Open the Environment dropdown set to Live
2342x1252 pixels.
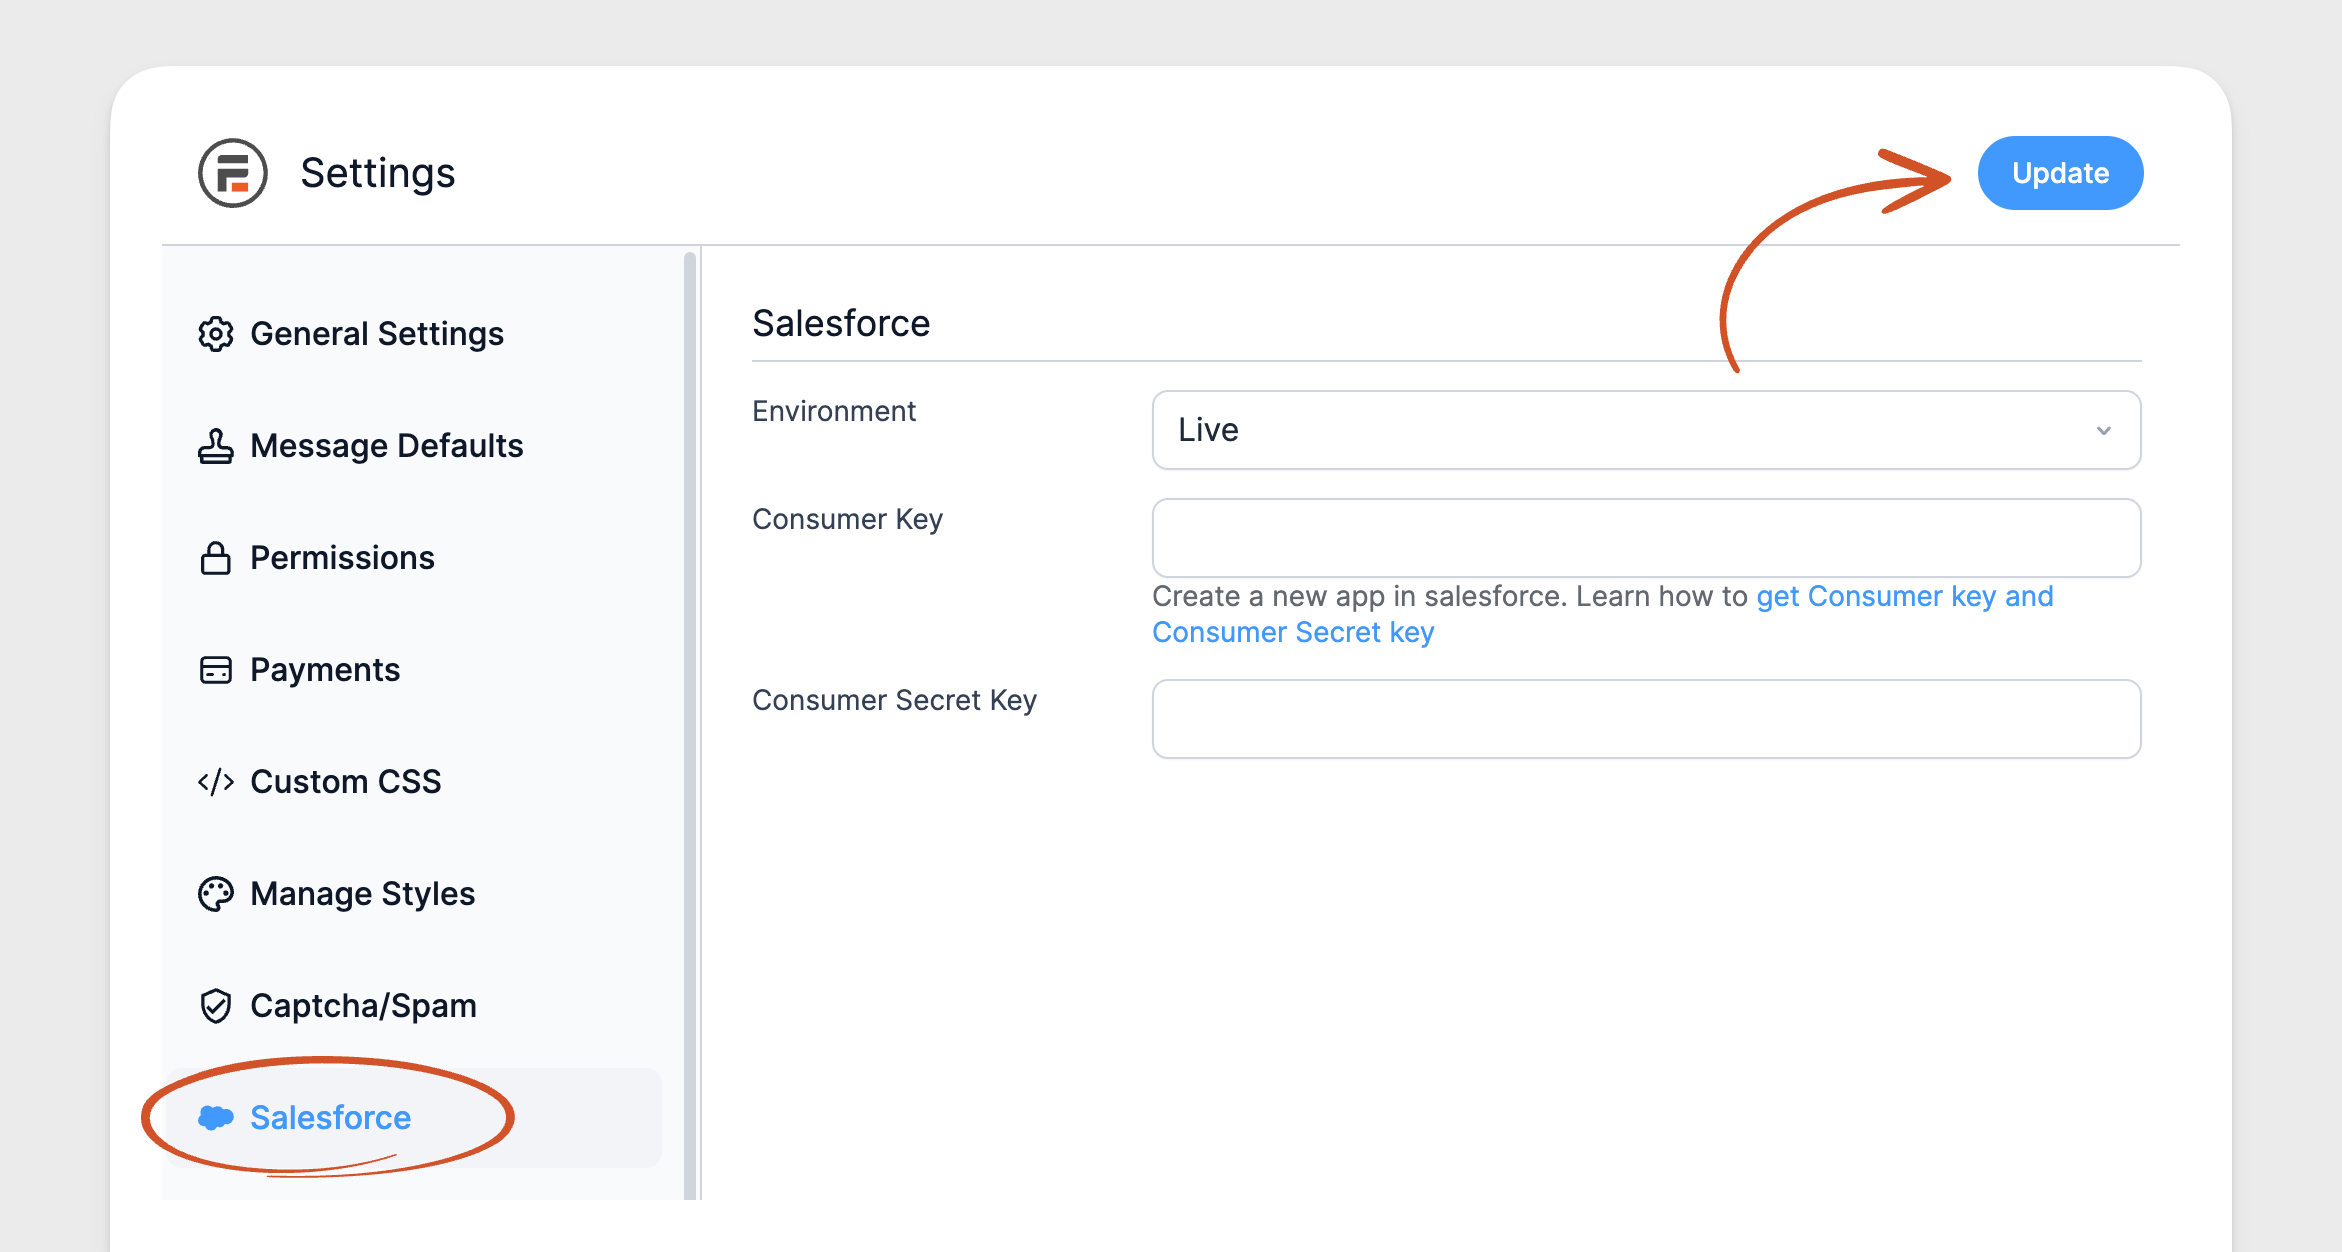tap(1646, 430)
